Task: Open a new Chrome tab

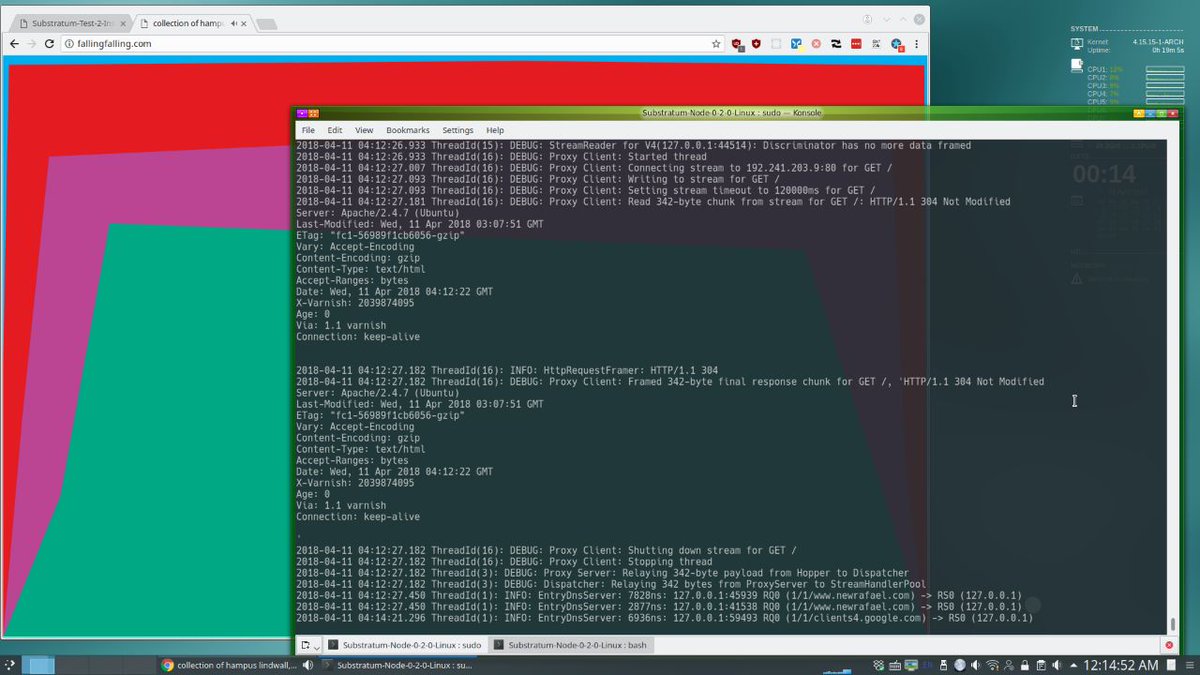Action: (267, 23)
